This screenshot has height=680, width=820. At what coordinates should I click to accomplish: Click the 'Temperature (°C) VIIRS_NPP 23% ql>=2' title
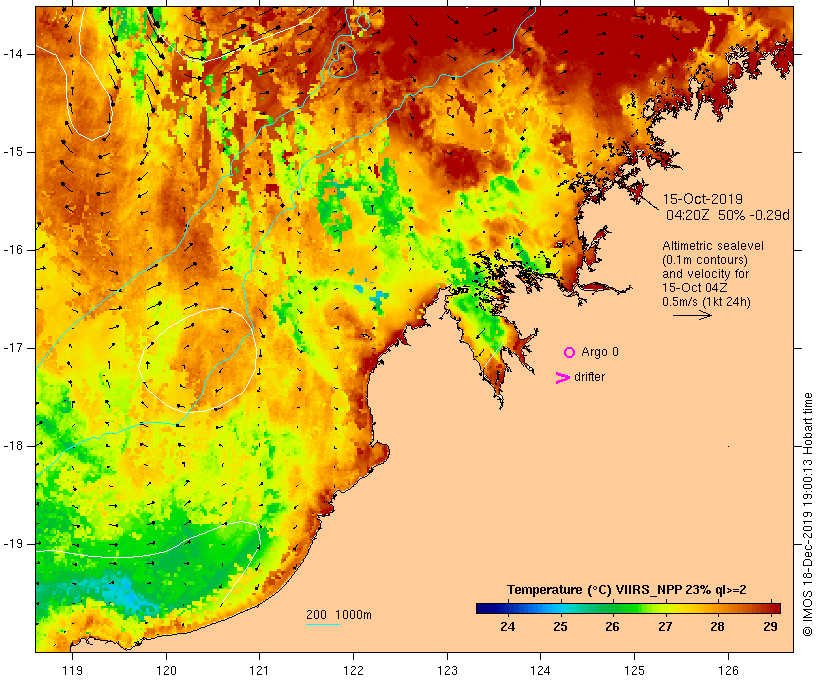pos(627,590)
